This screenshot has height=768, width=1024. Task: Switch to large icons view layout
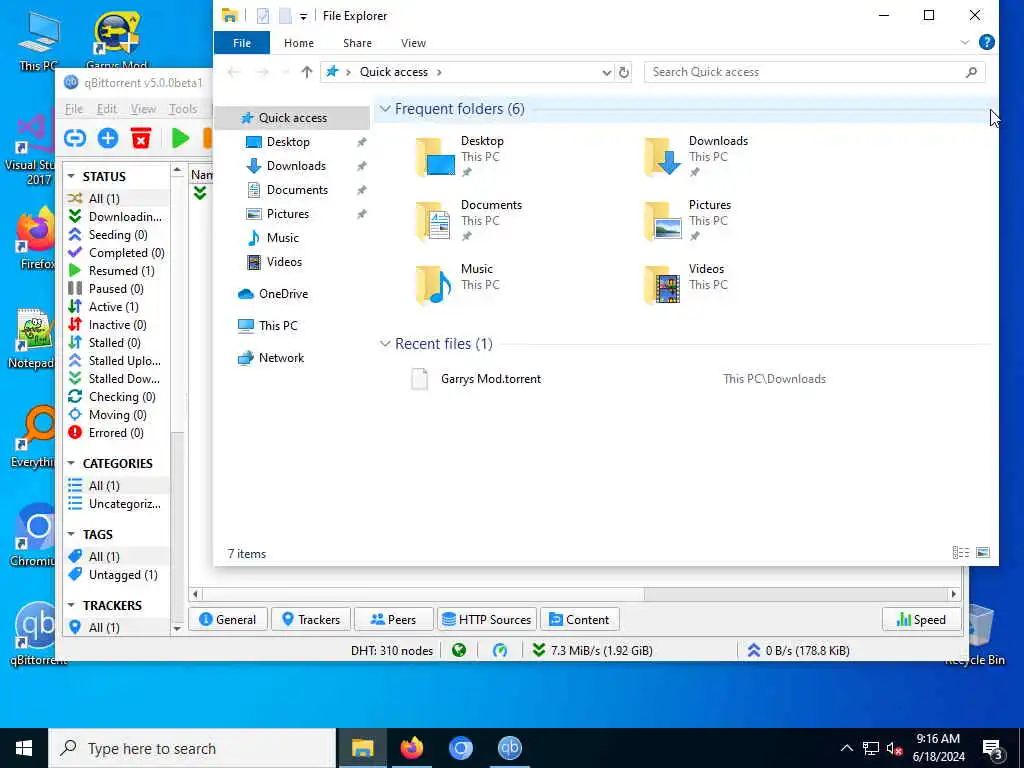coord(983,553)
